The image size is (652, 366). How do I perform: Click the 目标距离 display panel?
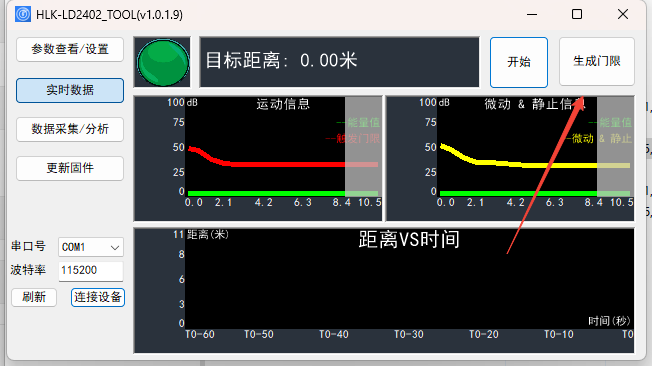339,62
